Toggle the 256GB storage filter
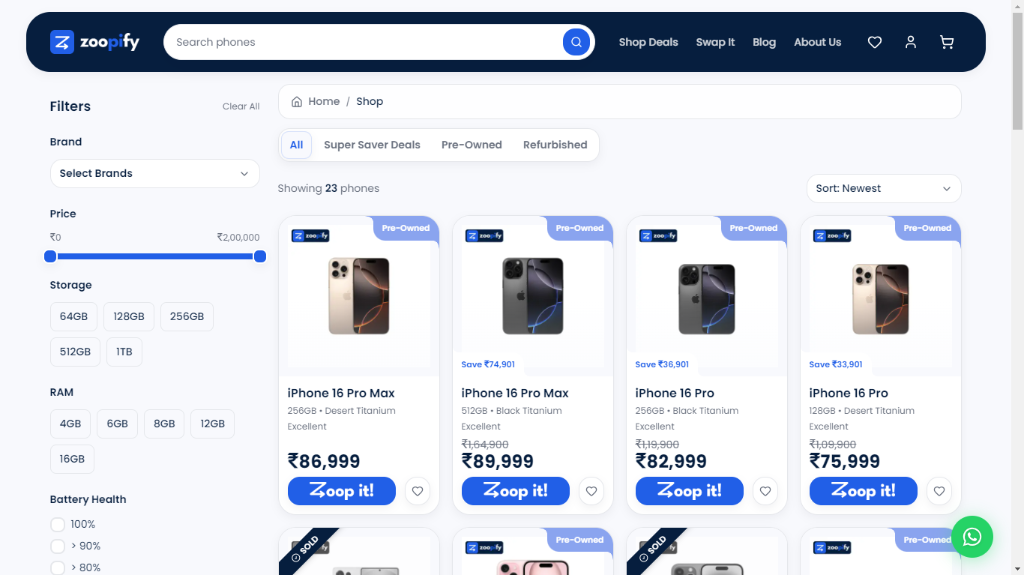 coord(187,316)
